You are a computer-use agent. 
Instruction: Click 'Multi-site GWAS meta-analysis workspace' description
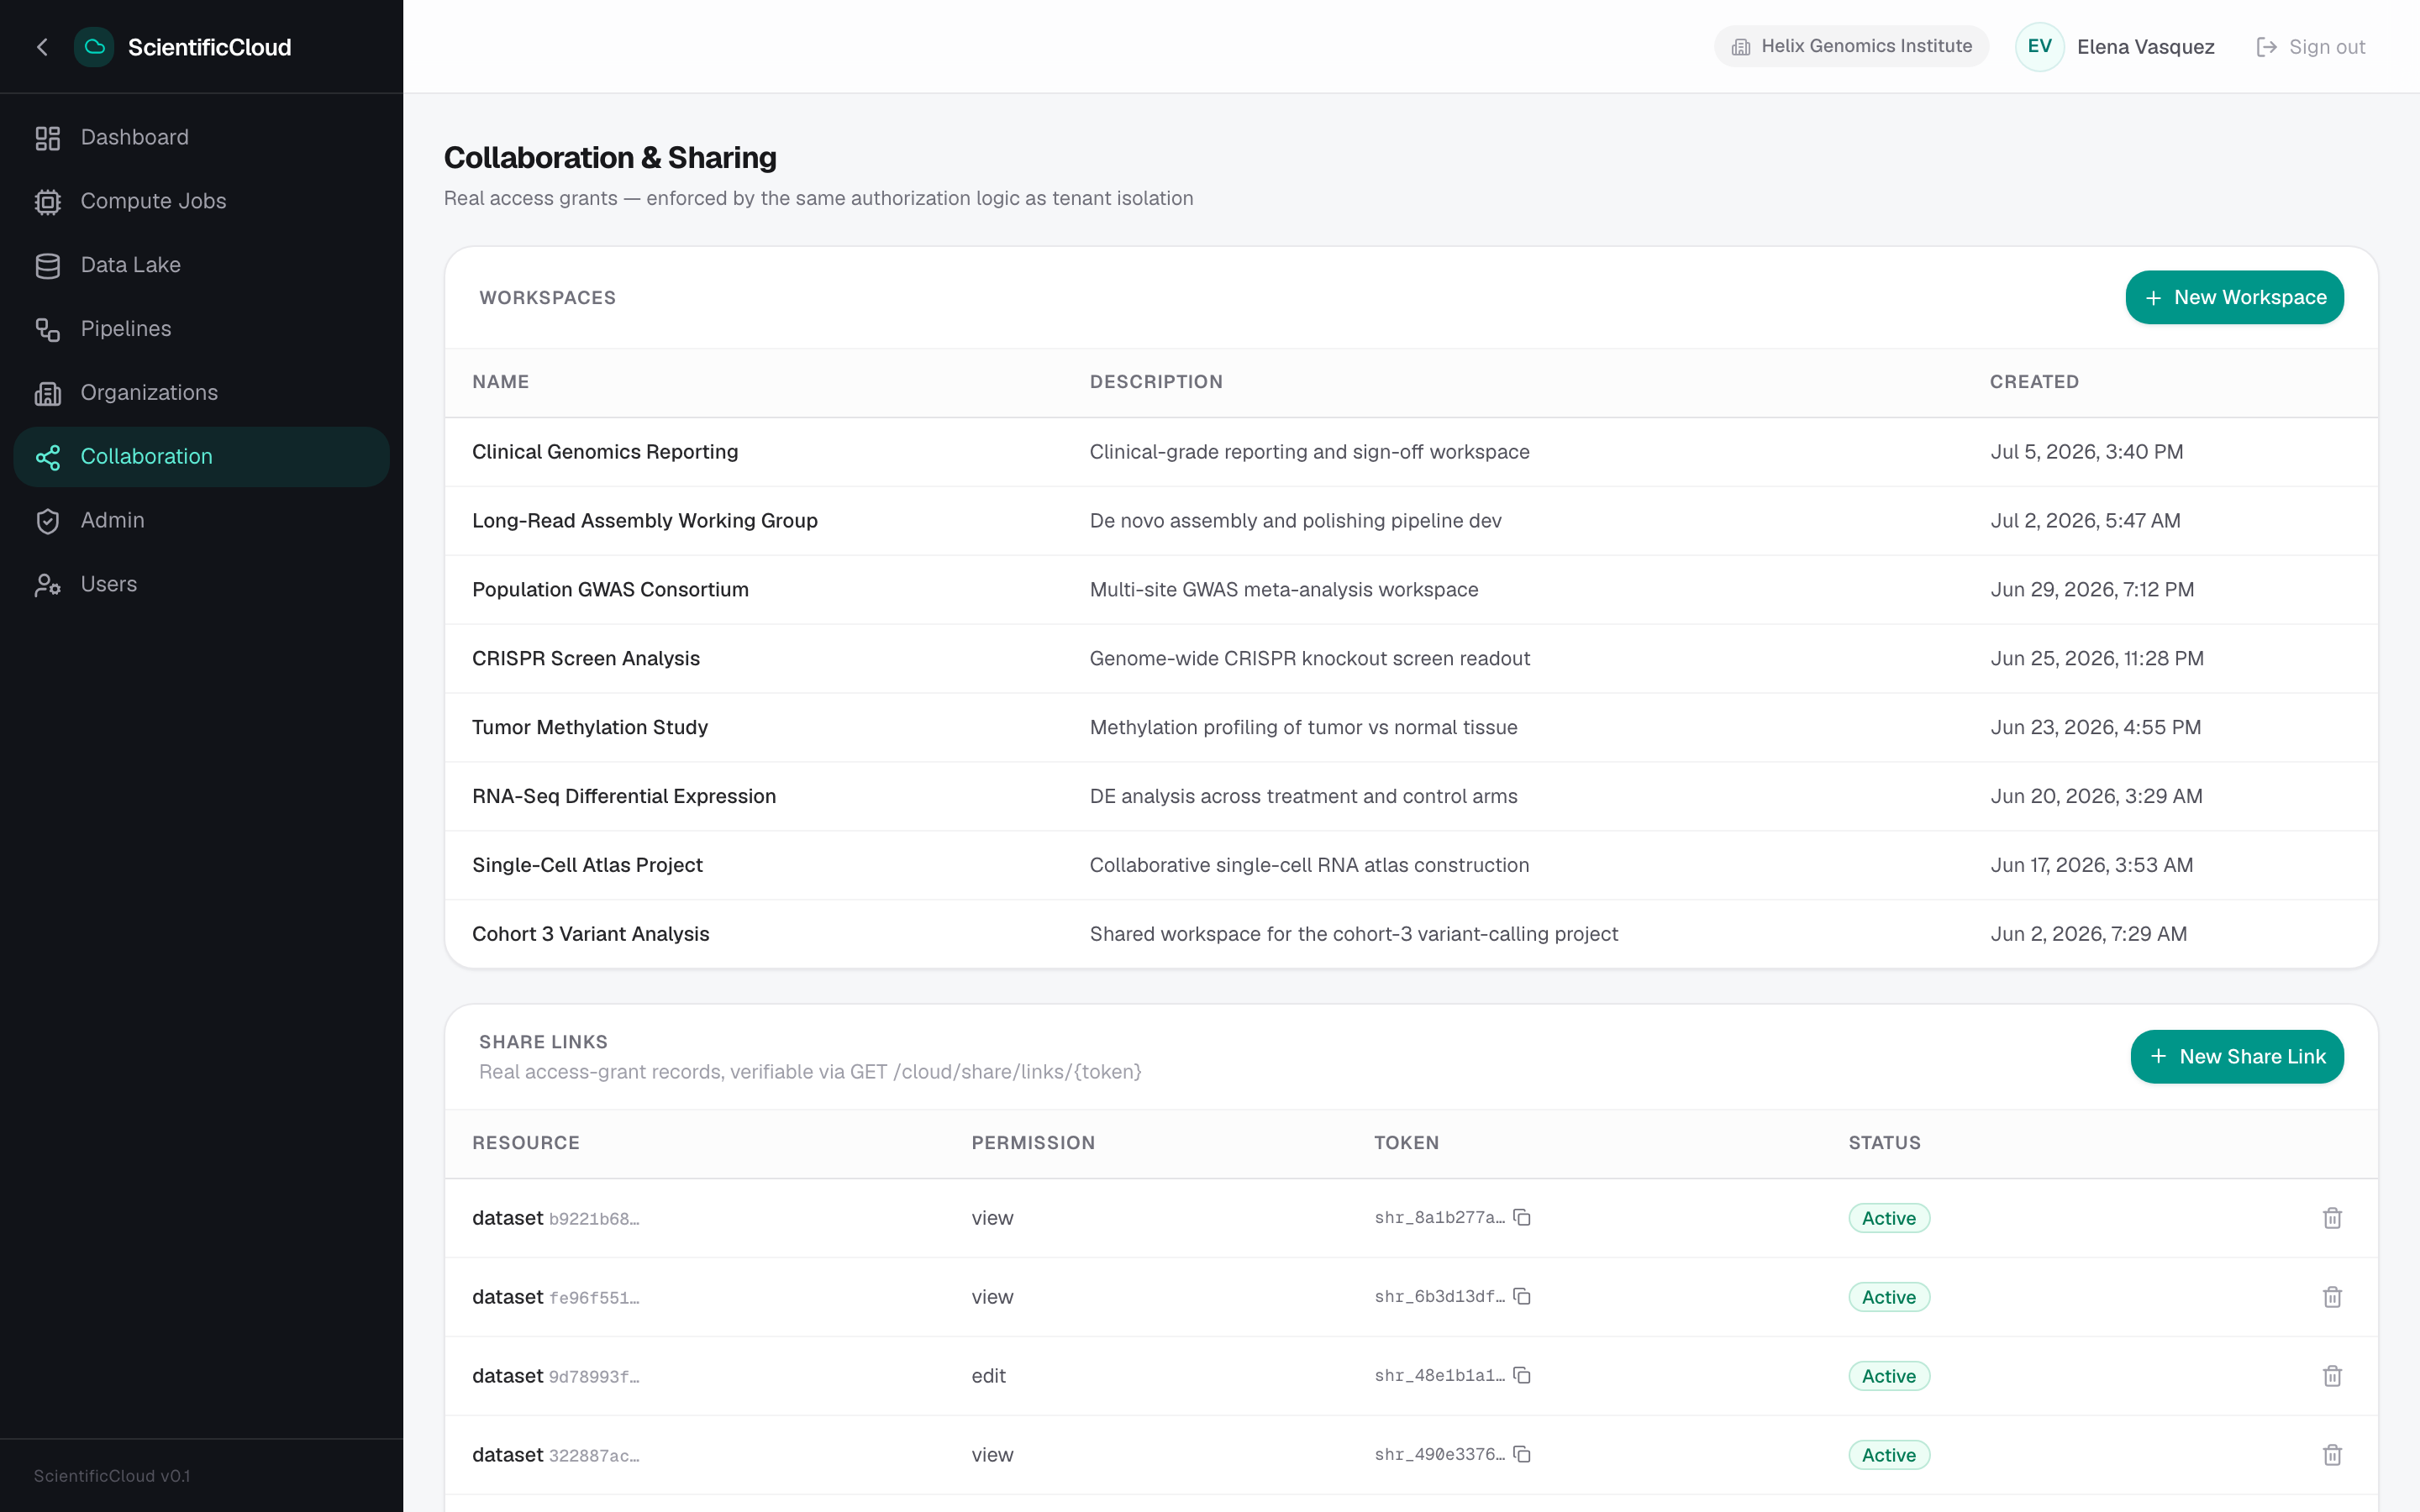pyautogui.click(x=1284, y=590)
